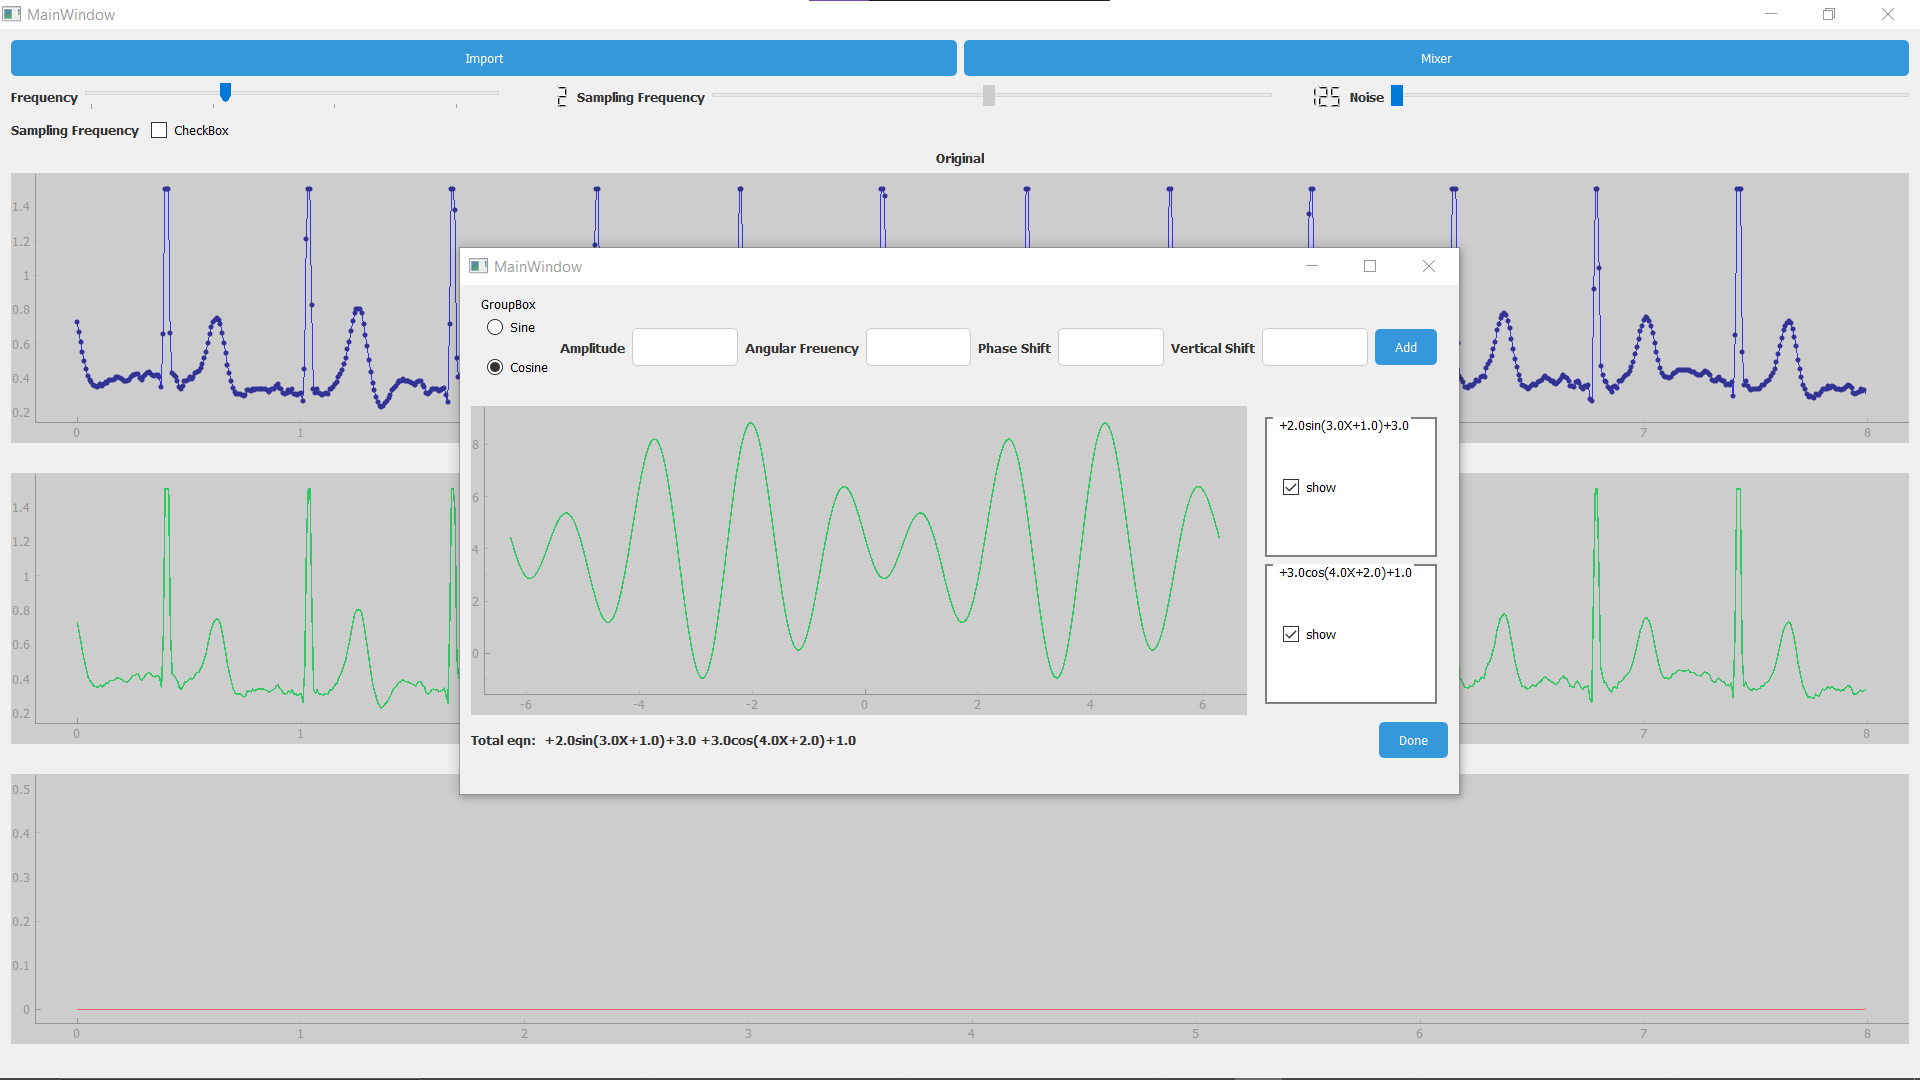The width and height of the screenshot is (1920, 1080).
Task: Uncheck show for the cos(4.0X+2.0) signal
Action: pyautogui.click(x=1291, y=634)
